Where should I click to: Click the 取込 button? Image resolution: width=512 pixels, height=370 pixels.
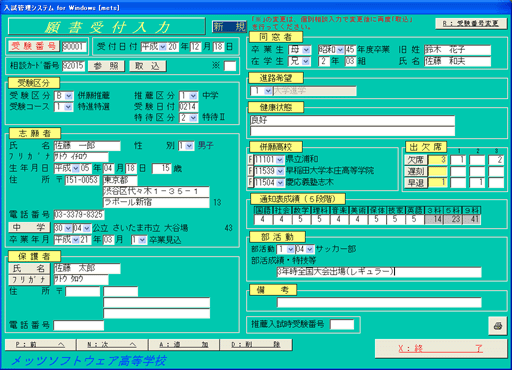pos(147,66)
